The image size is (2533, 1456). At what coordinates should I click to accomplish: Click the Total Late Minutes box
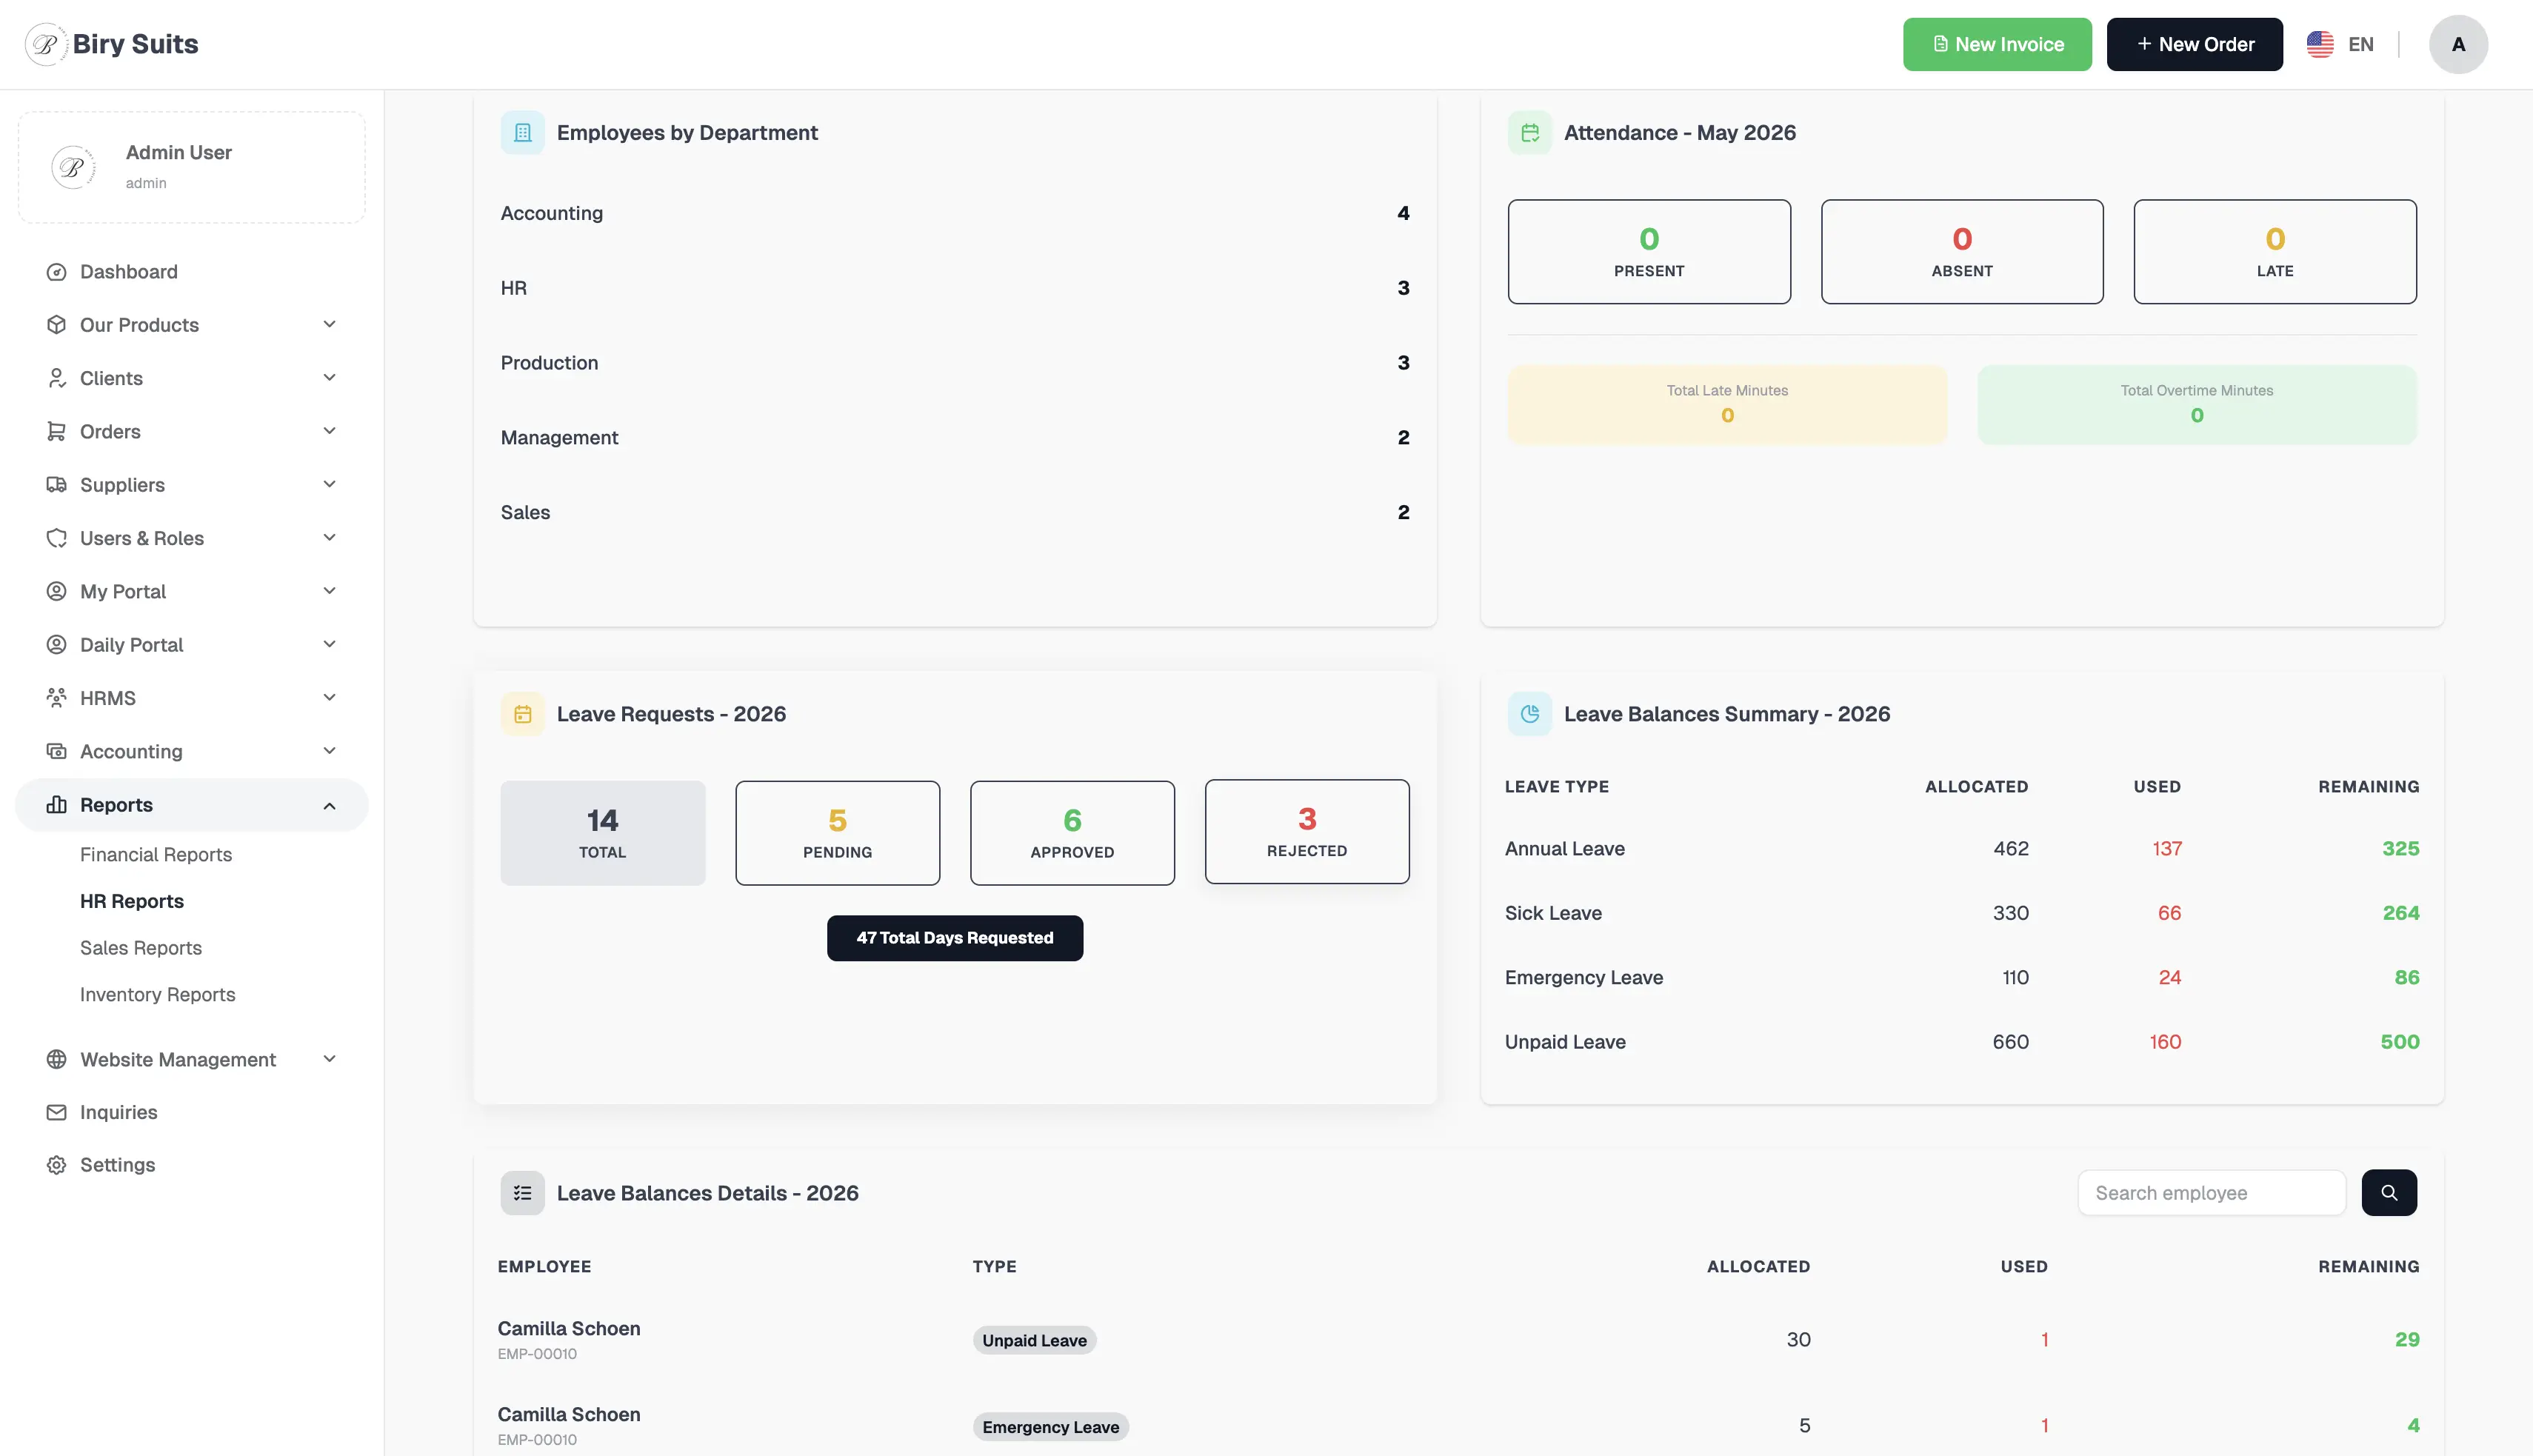pos(1727,405)
